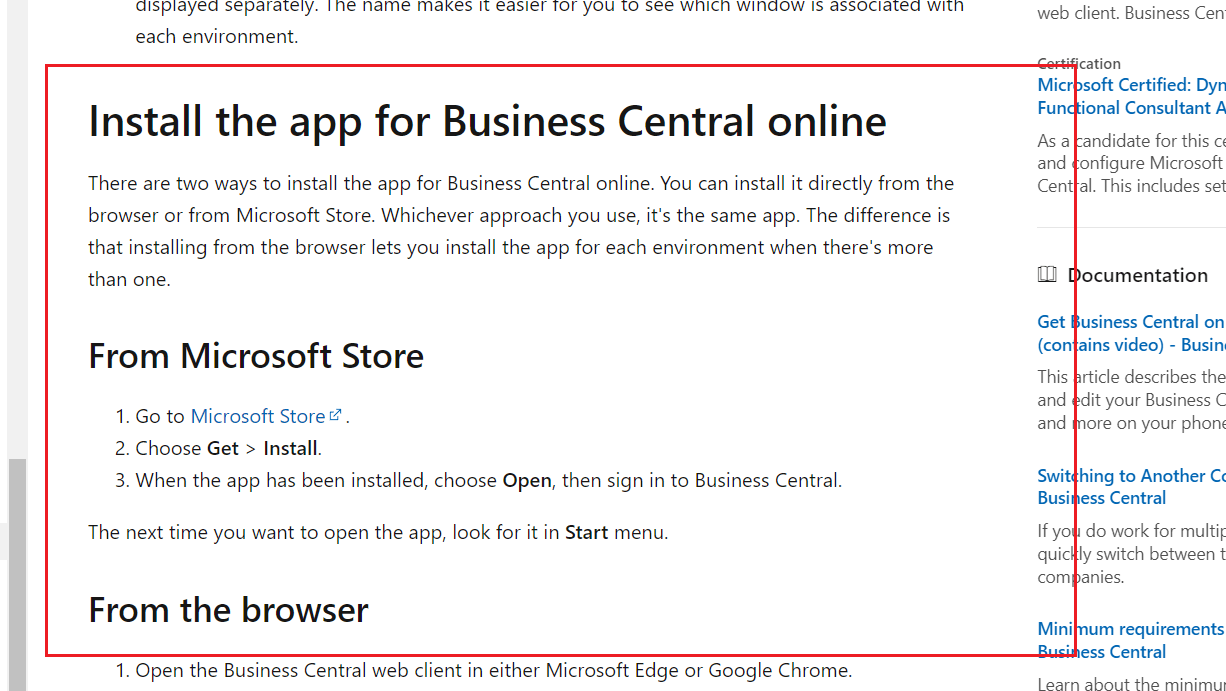Viewport: 1226px width, 691px height.
Task: Open the Microsoft Store link in step one
Action: (258, 416)
